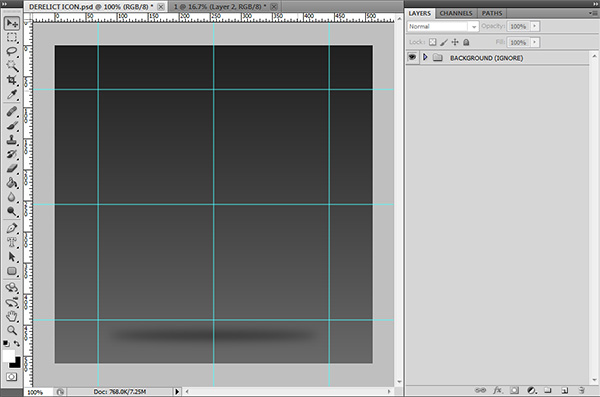The width and height of the screenshot is (600, 397).
Task: Select the Eyedropper tool
Action: coord(12,94)
